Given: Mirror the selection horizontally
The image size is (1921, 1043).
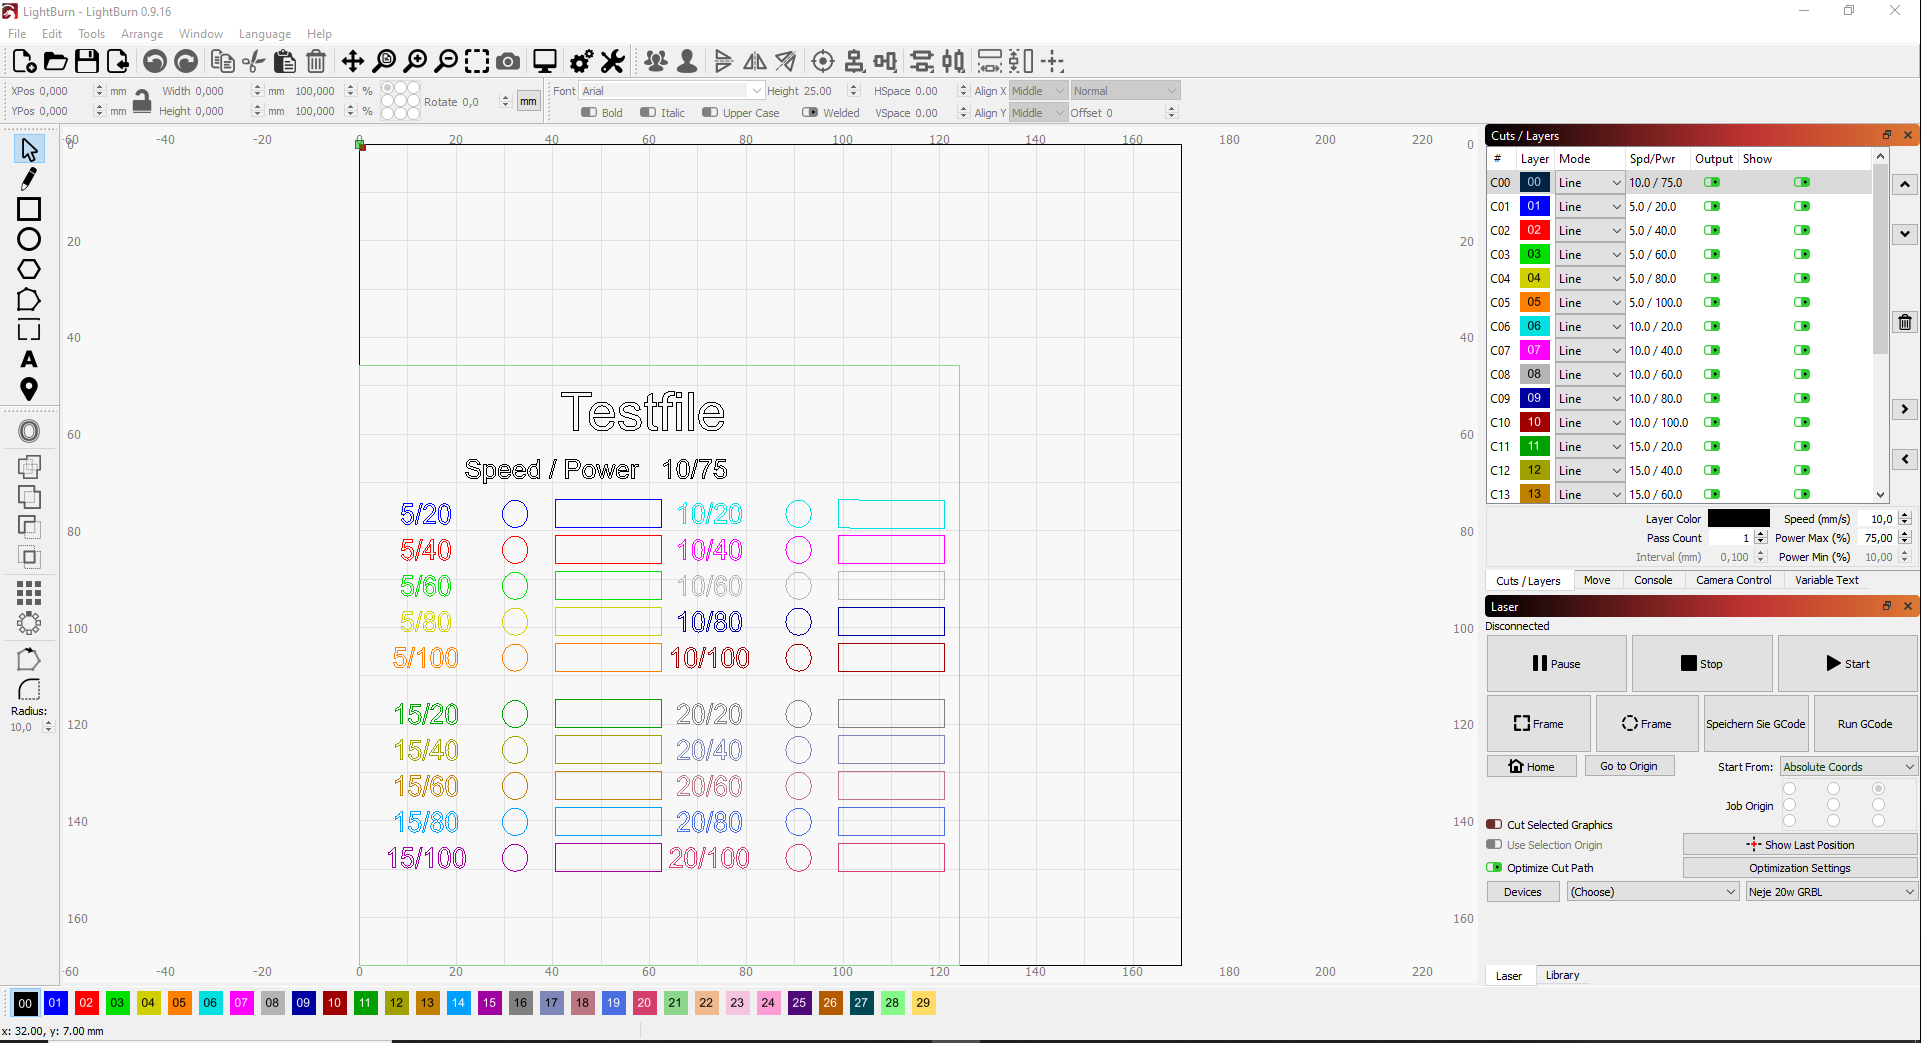Looking at the screenshot, I should [x=754, y=61].
